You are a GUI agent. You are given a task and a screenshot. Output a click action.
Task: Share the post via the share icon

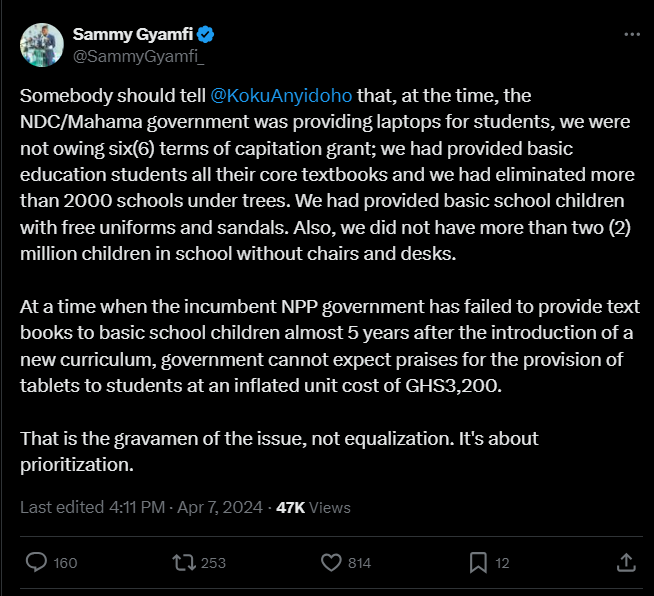pyautogui.click(x=626, y=562)
